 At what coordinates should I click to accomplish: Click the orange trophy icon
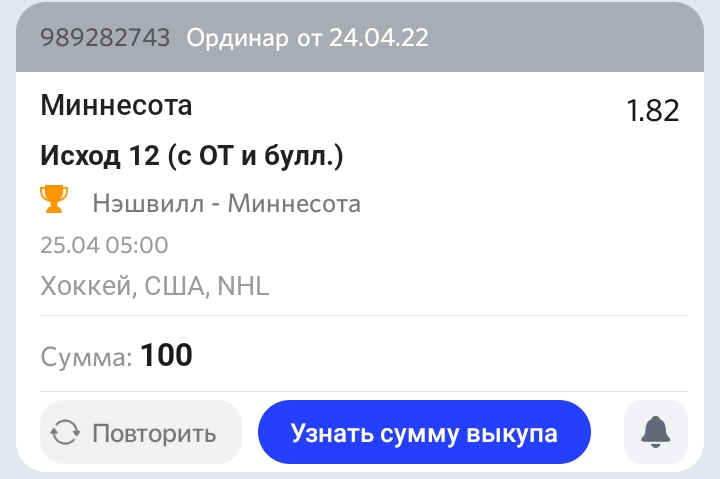54,200
